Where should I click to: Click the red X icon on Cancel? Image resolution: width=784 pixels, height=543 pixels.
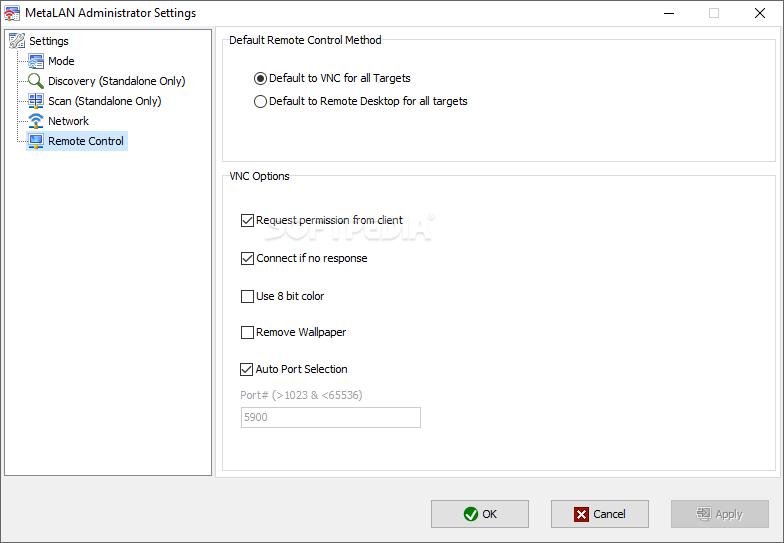click(582, 514)
